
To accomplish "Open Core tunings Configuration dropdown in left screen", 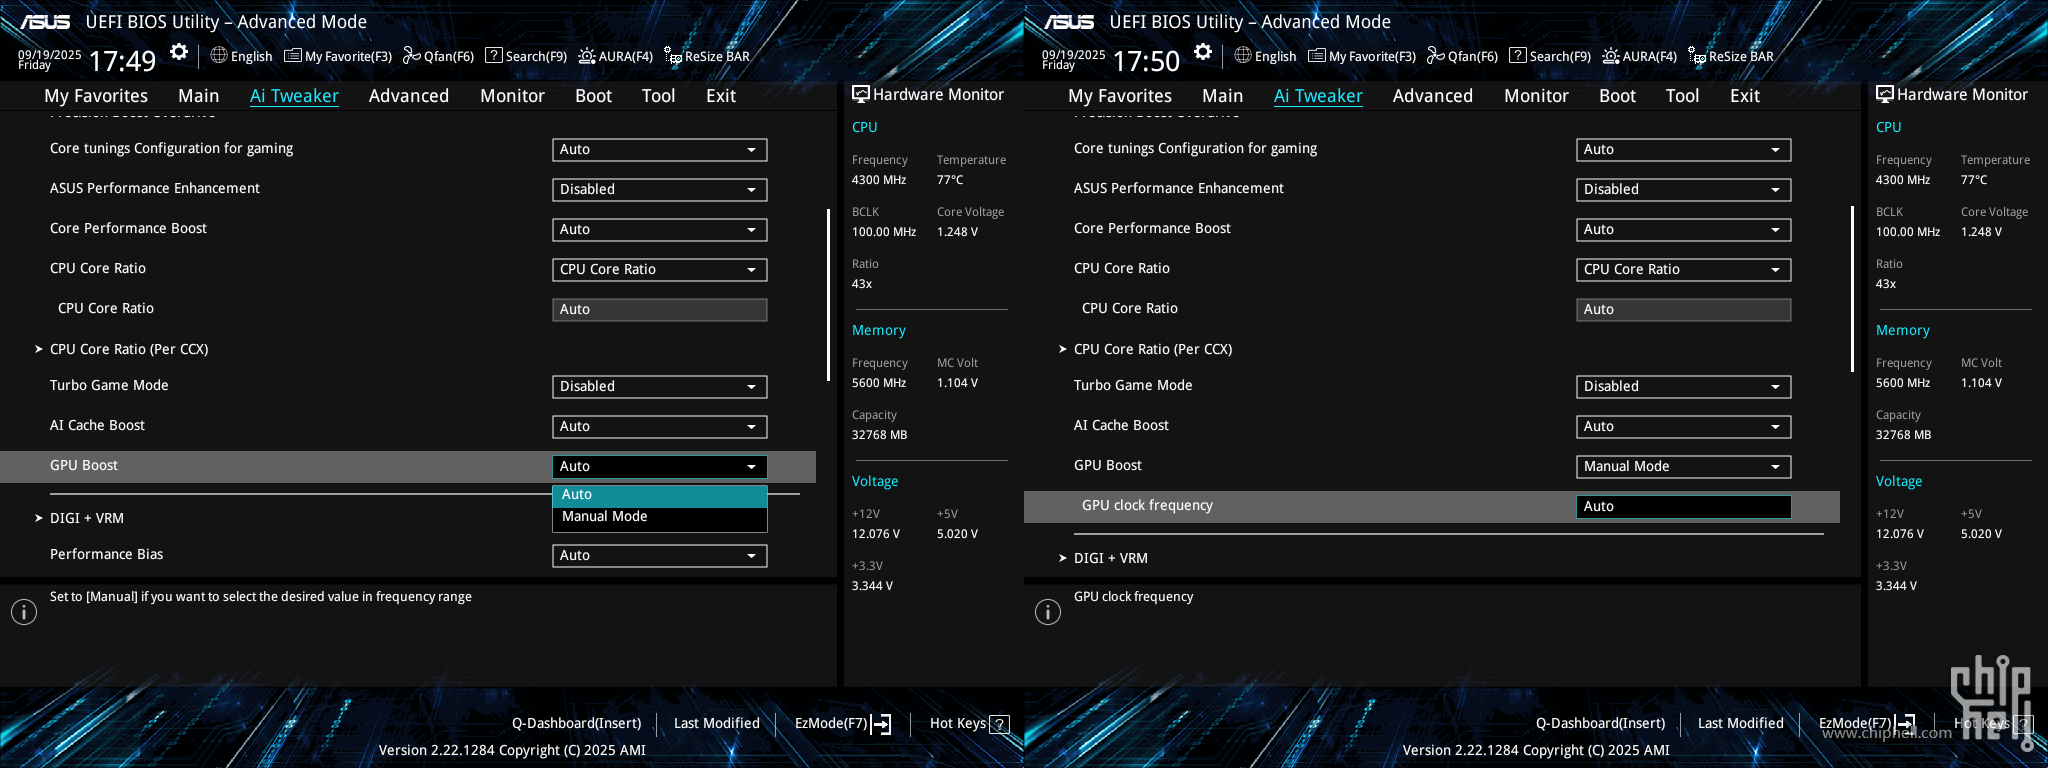I will [660, 150].
